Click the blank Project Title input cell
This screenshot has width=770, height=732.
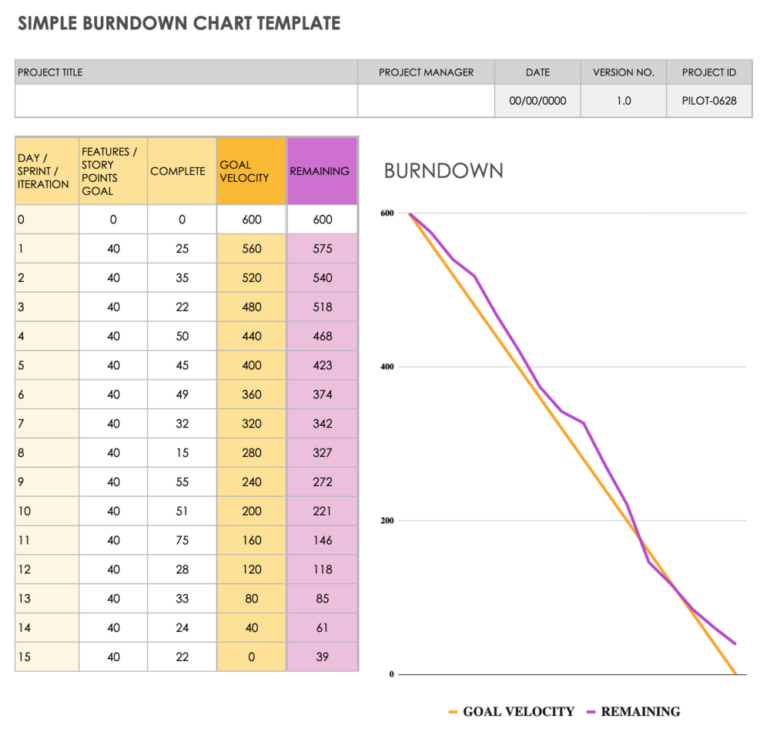186,101
